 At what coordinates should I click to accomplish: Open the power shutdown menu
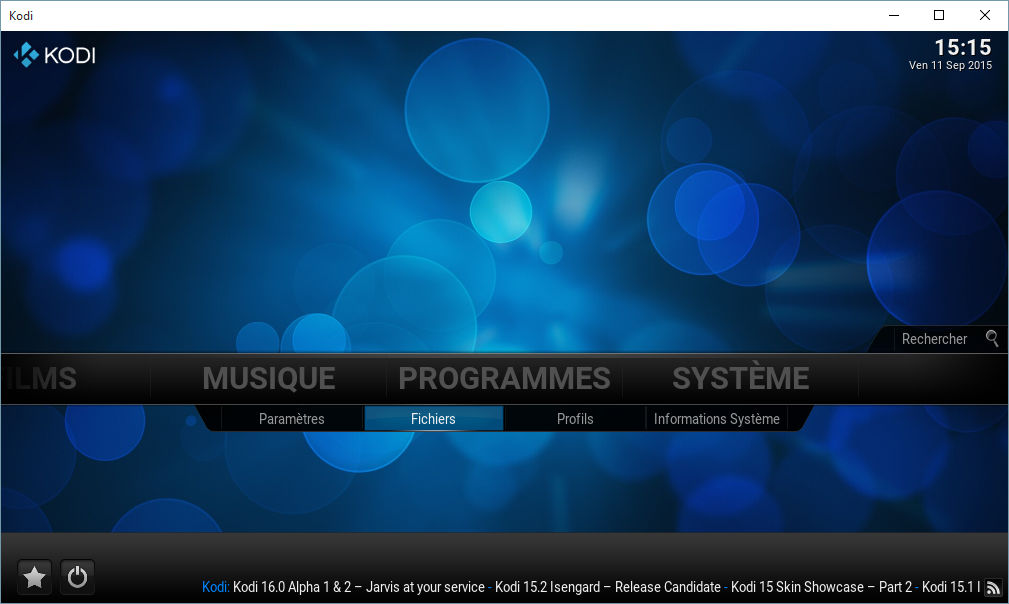point(77,577)
